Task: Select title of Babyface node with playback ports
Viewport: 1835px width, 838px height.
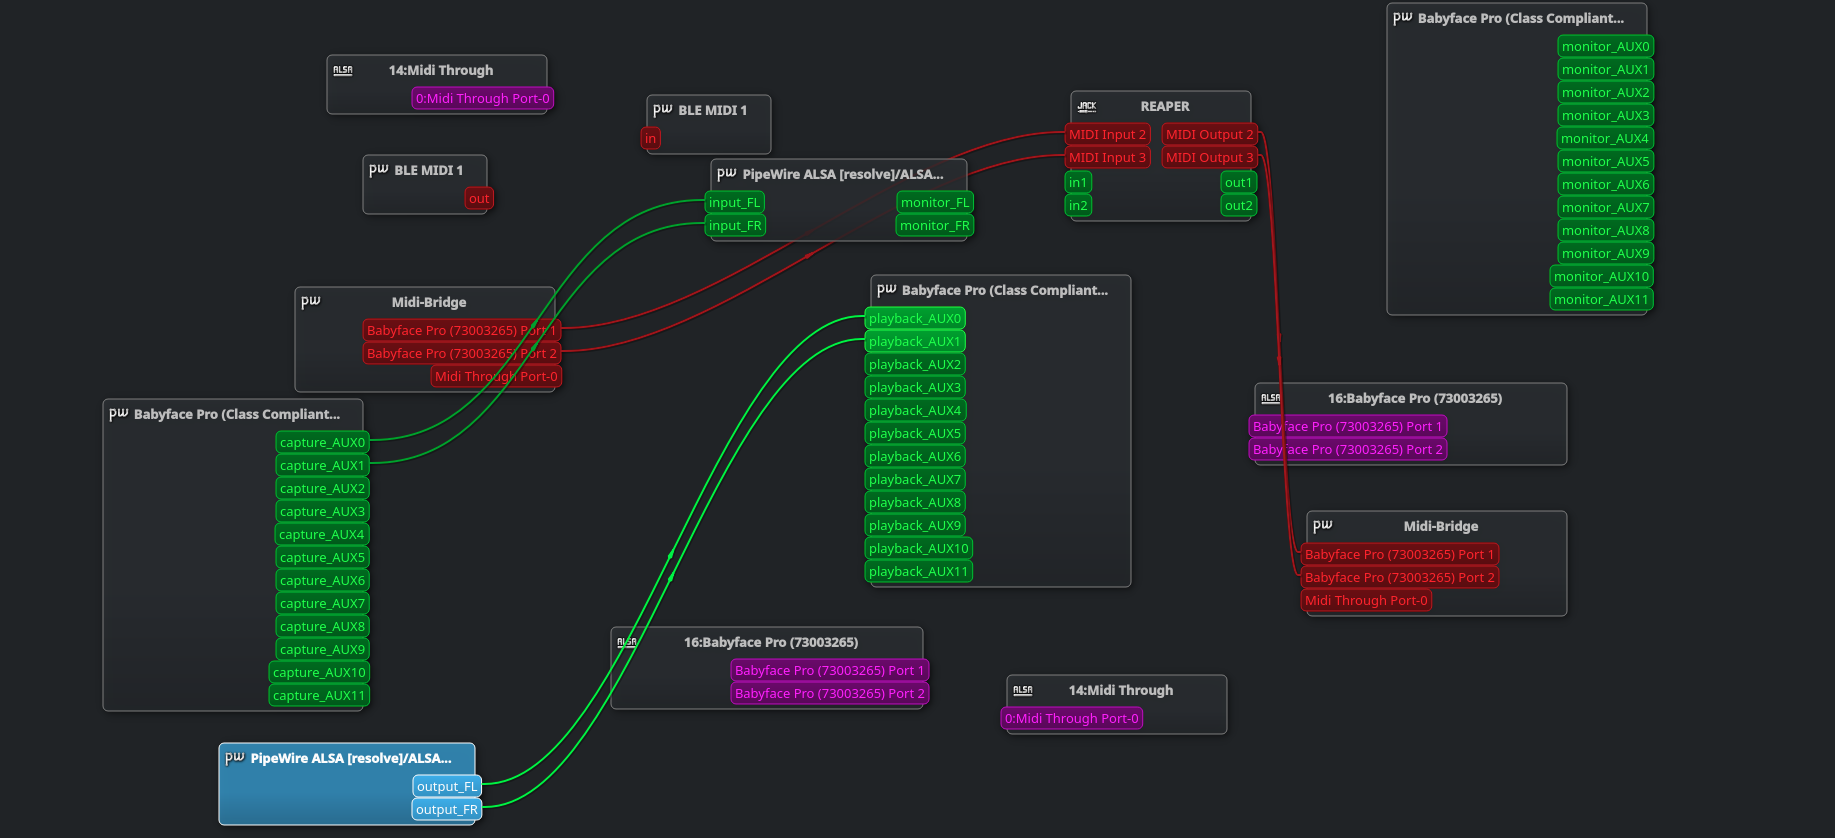Action: (x=1005, y=290)
